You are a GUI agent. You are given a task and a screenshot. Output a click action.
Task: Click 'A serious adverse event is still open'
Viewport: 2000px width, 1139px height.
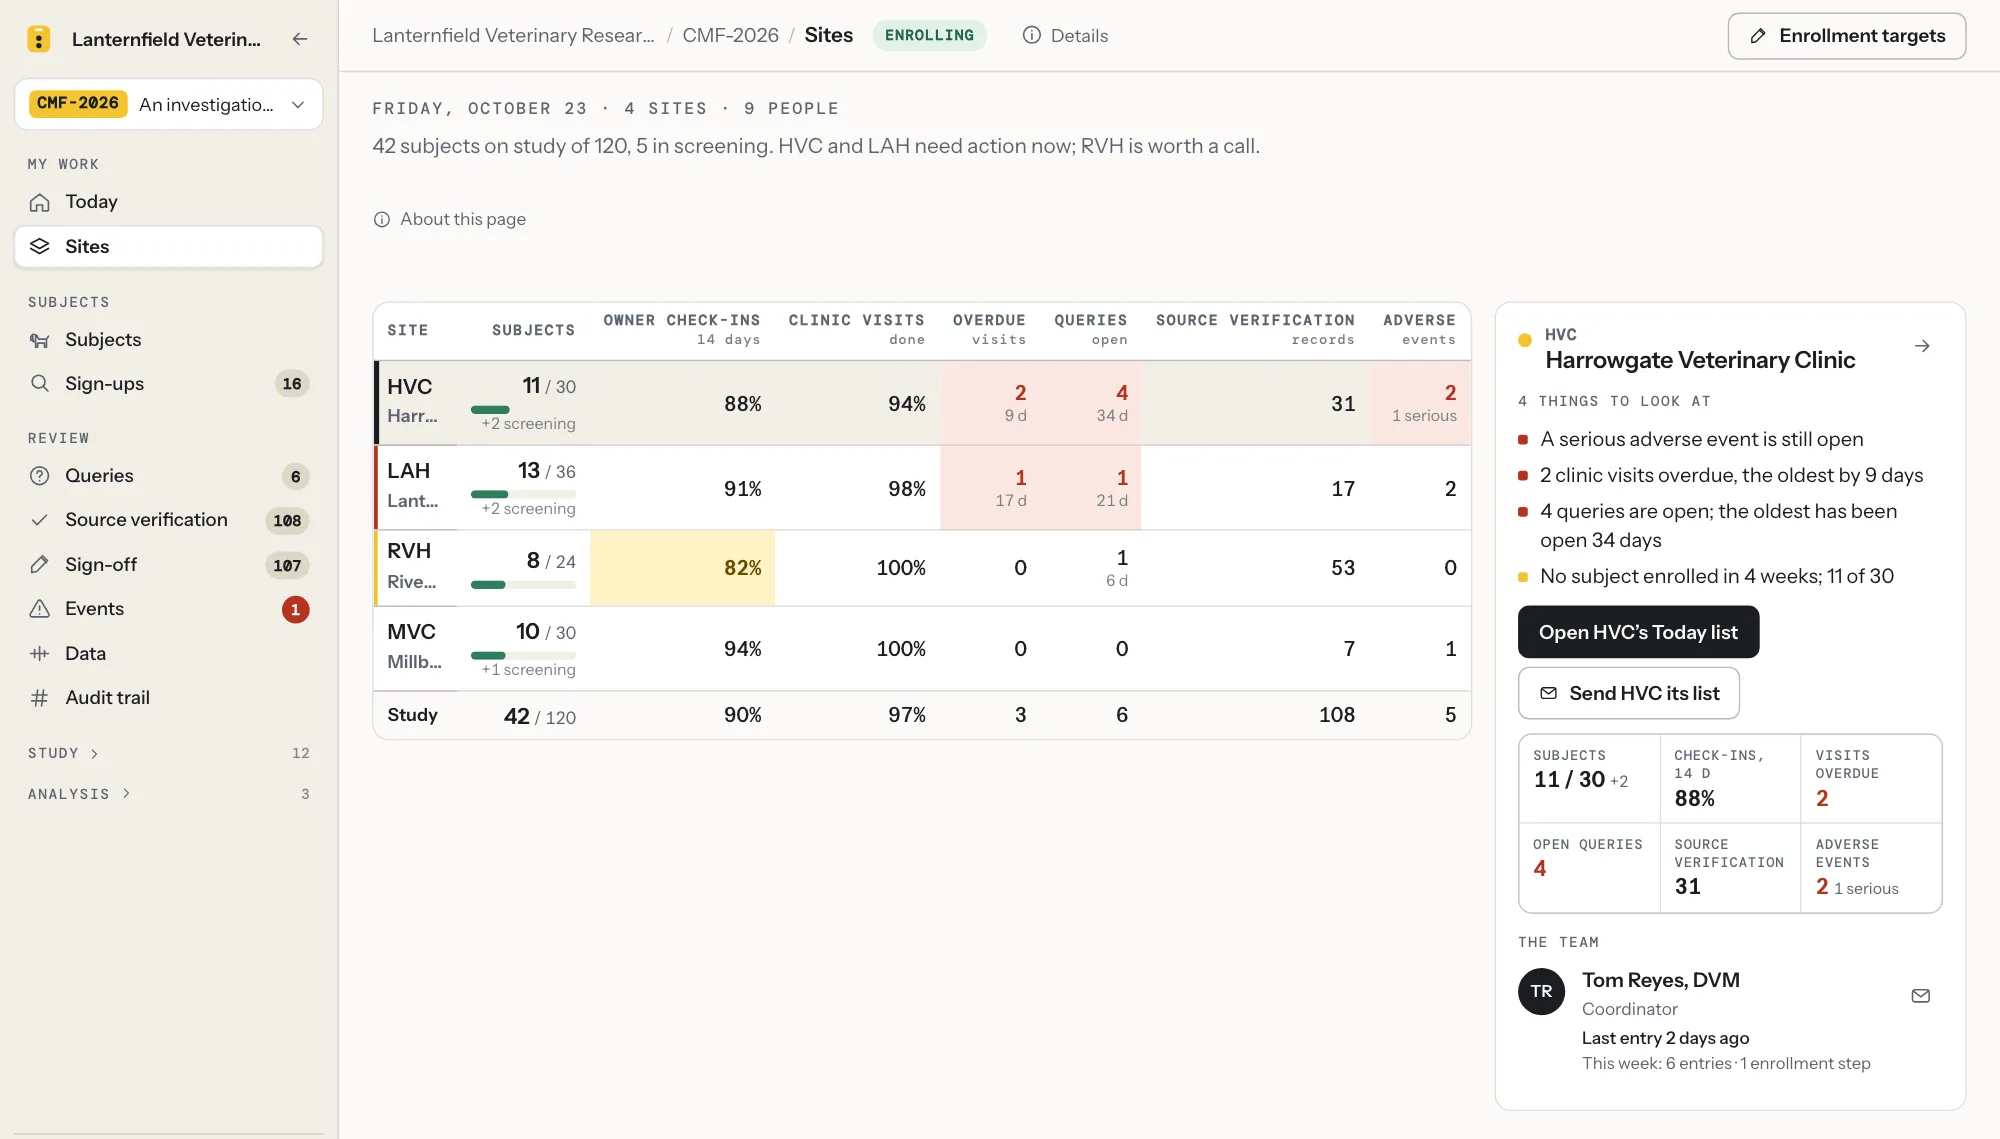click(1701, 439)
